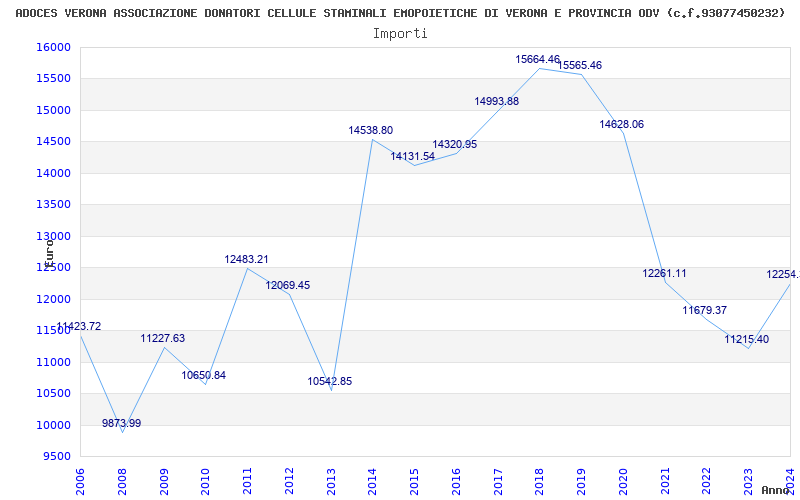The height and width of the screenshot is (500, 800).
Task: Click the x-axis year 2014
Action: [372, 482]
